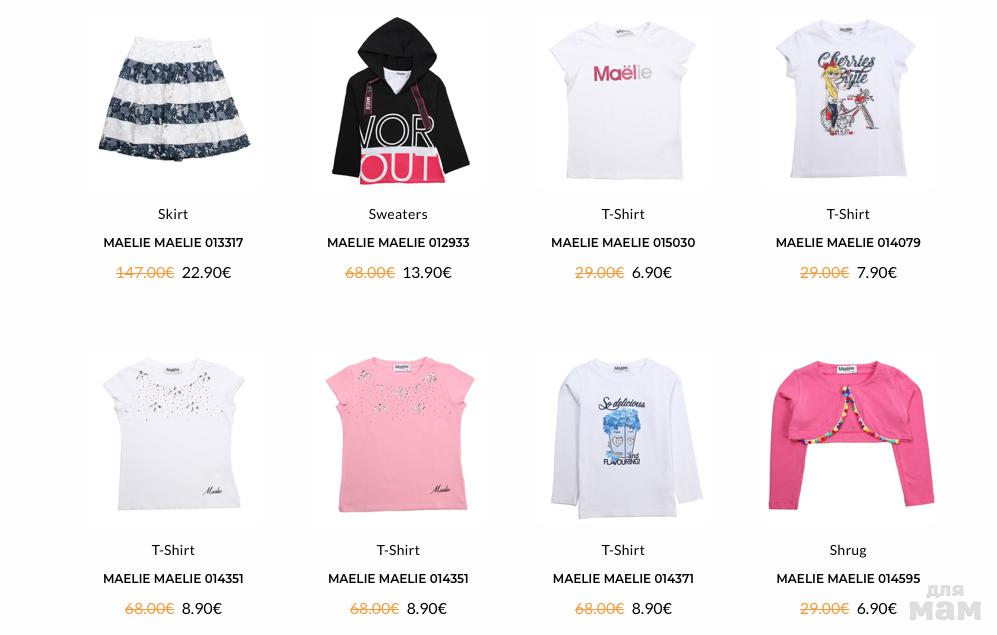This screenshot has width=997, height=635.
Task: View the pink shrug product image
Action: tap(851, 435)
